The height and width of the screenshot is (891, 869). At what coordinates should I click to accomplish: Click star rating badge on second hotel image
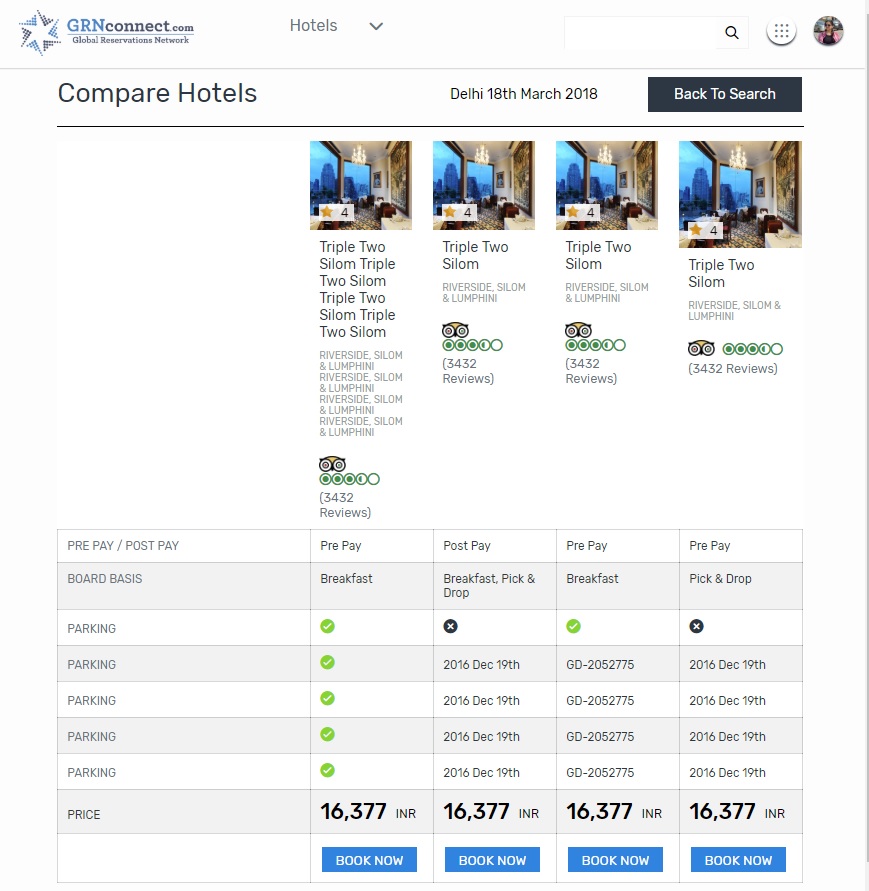coord(459,213)
